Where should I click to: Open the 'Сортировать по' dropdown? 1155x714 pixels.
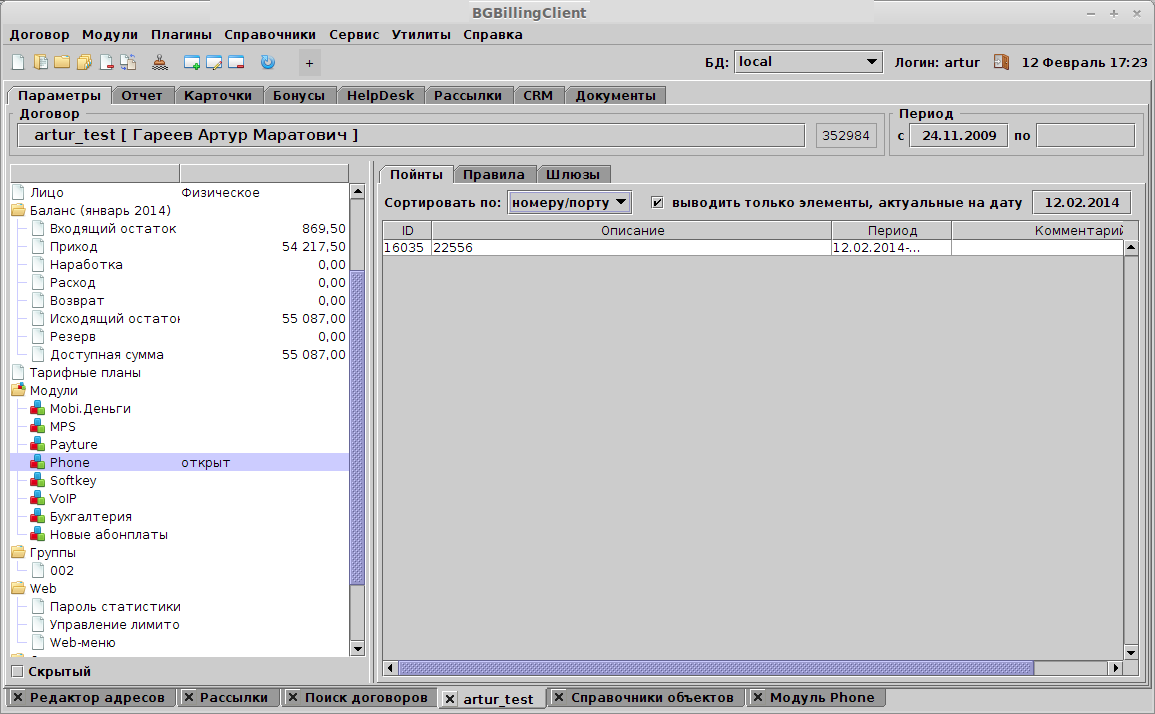pyautogui.click(x=570, y=202)
